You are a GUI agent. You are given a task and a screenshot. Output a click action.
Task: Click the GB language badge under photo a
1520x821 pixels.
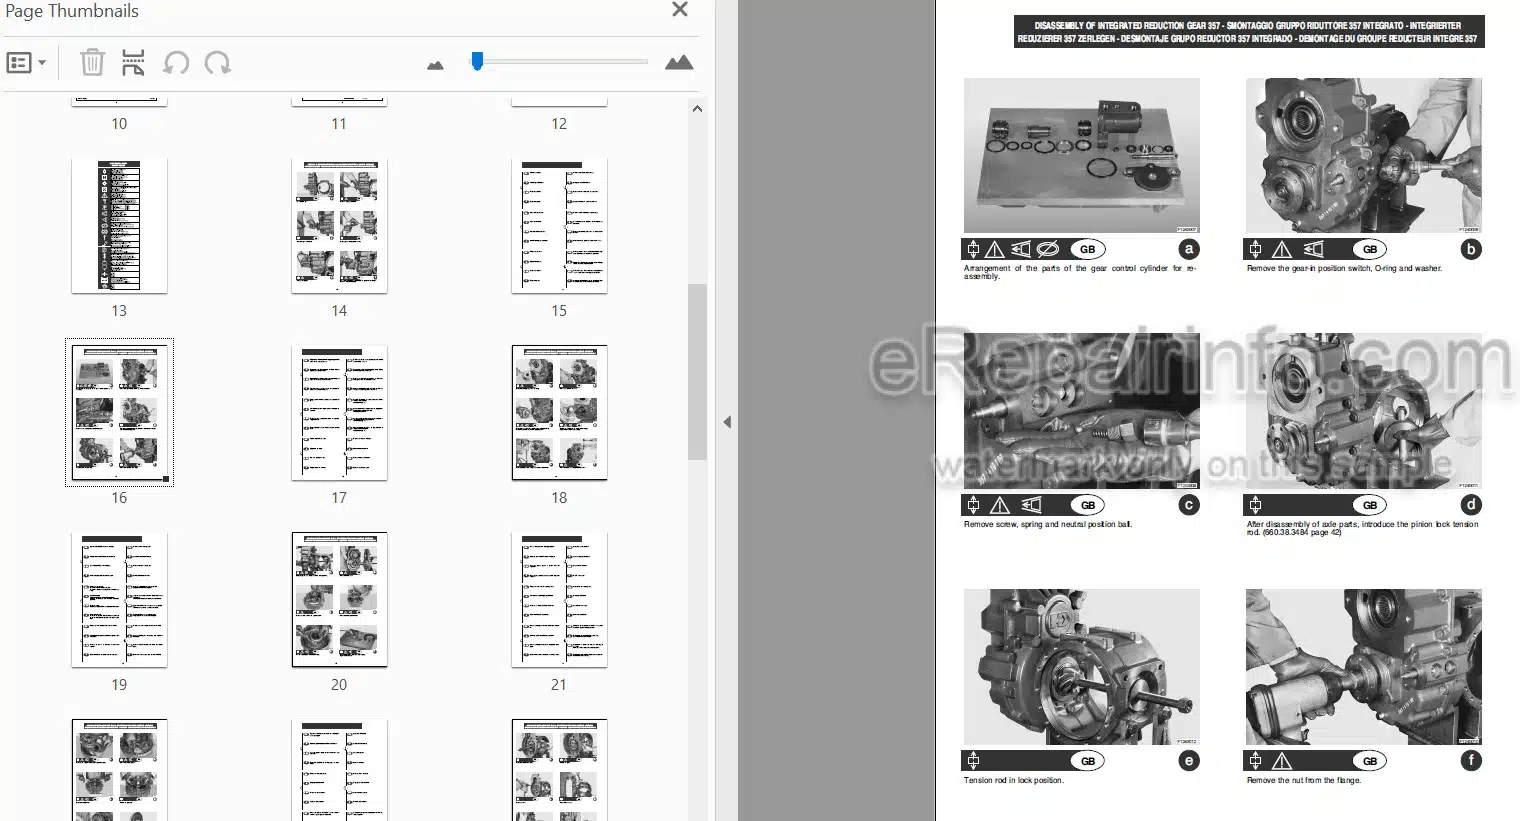(x=1087, y=249)
